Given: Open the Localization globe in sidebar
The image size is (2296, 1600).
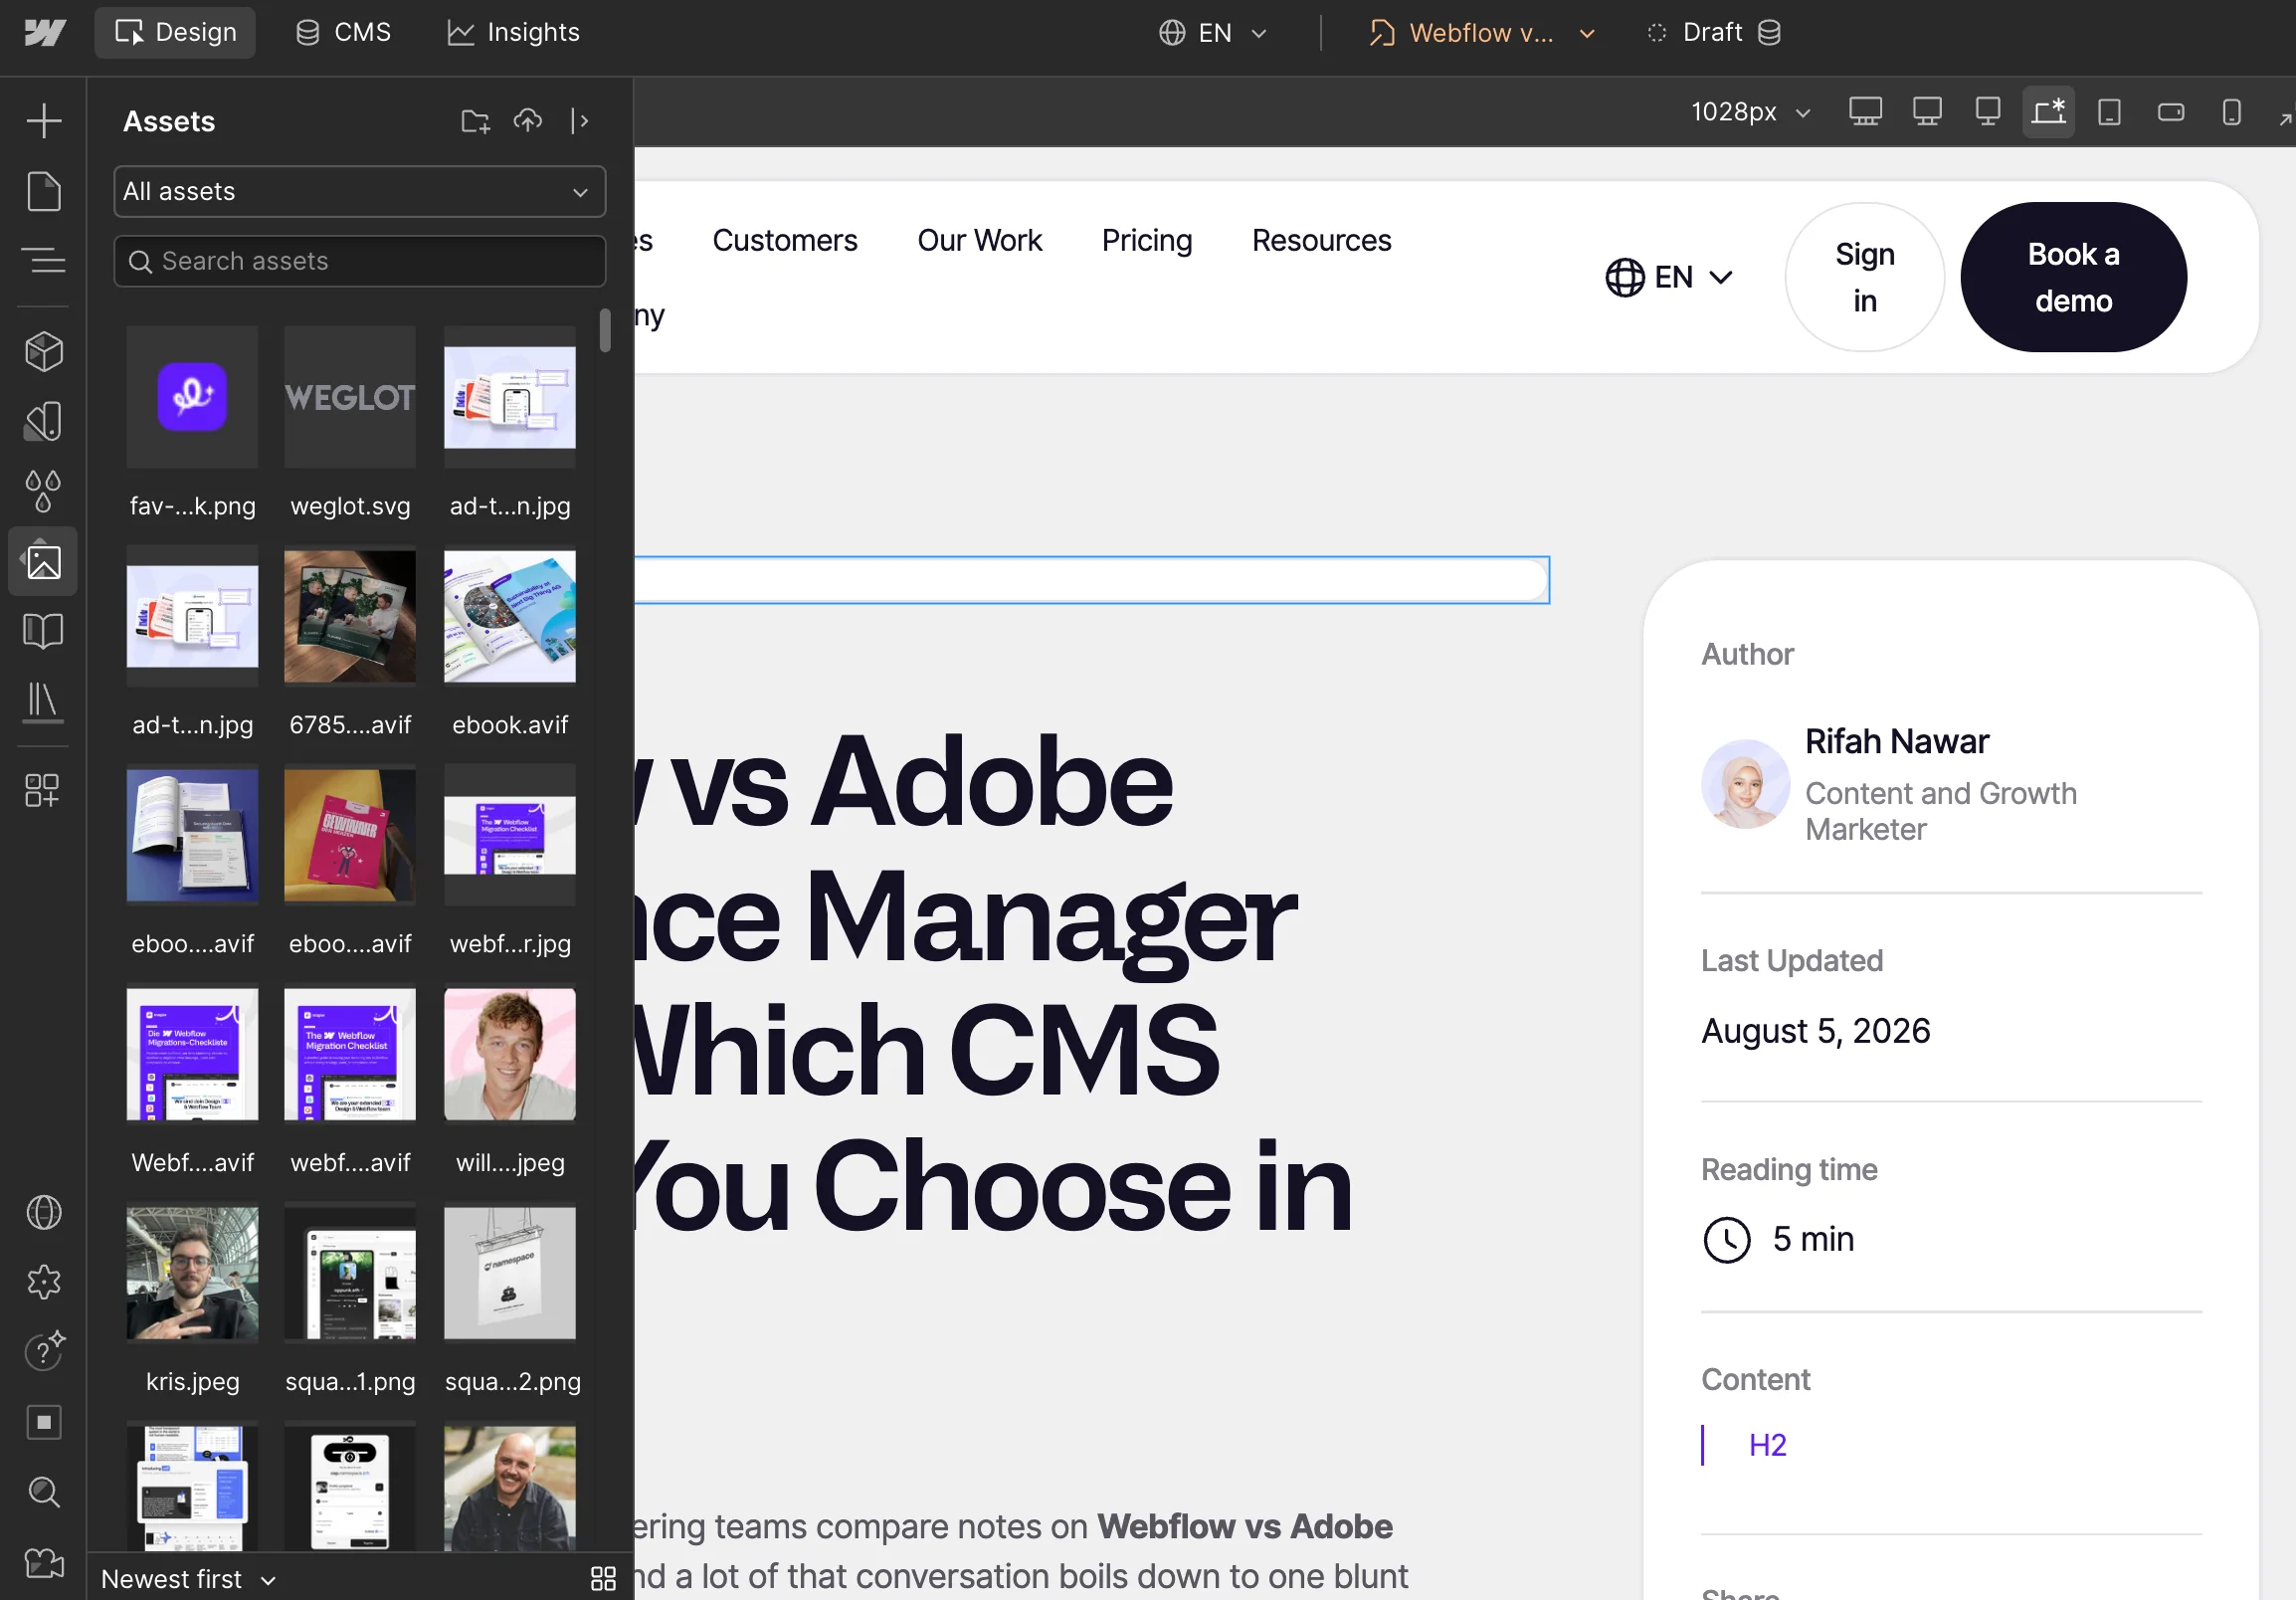Looking at the screenshot, I should (44, 1212).
